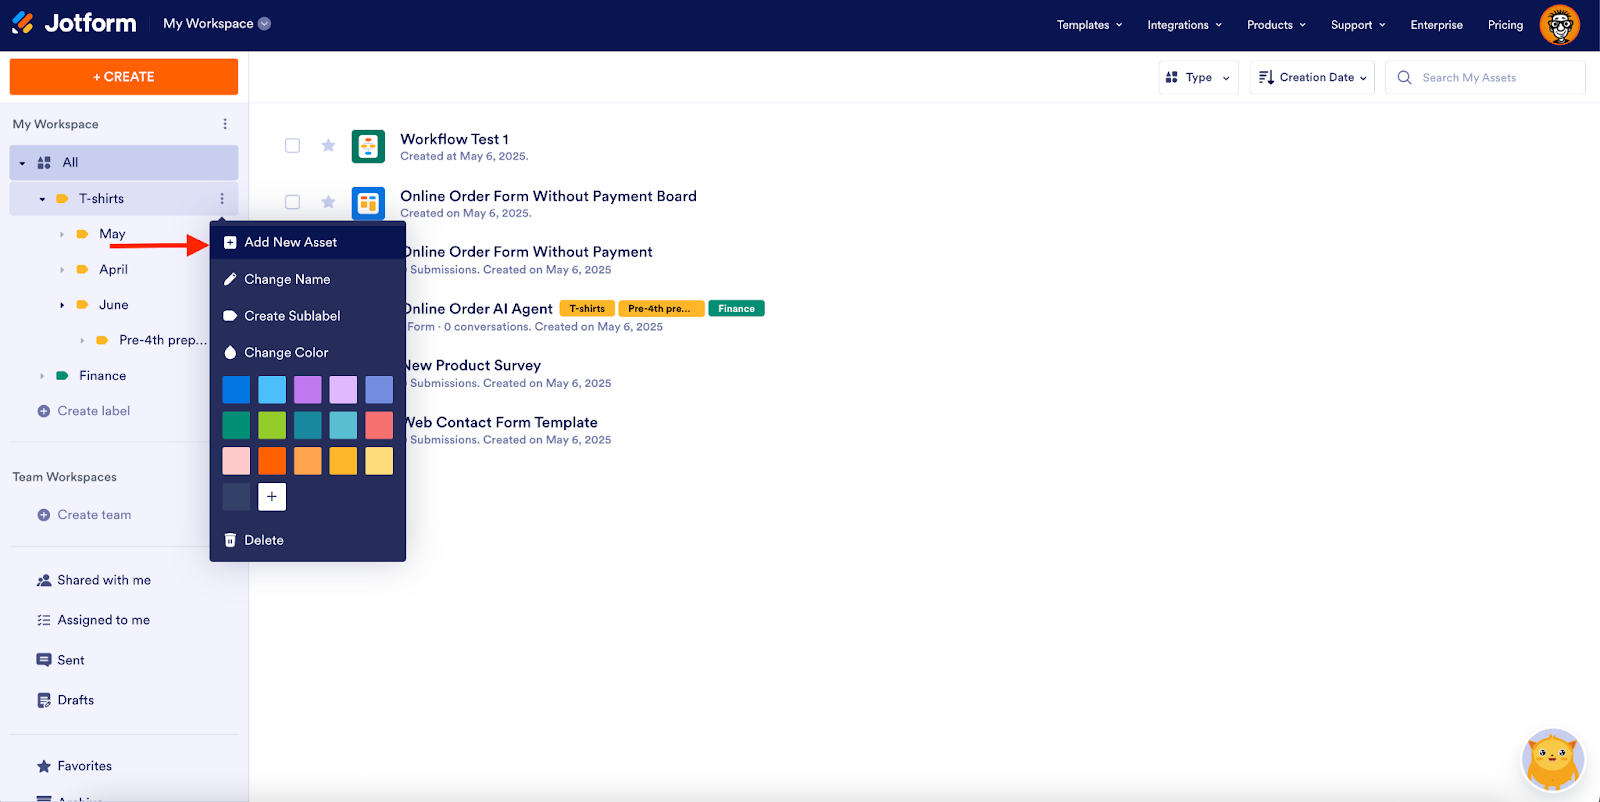Star the Online Order Form Without Payment Board

[x=328, y=202]
